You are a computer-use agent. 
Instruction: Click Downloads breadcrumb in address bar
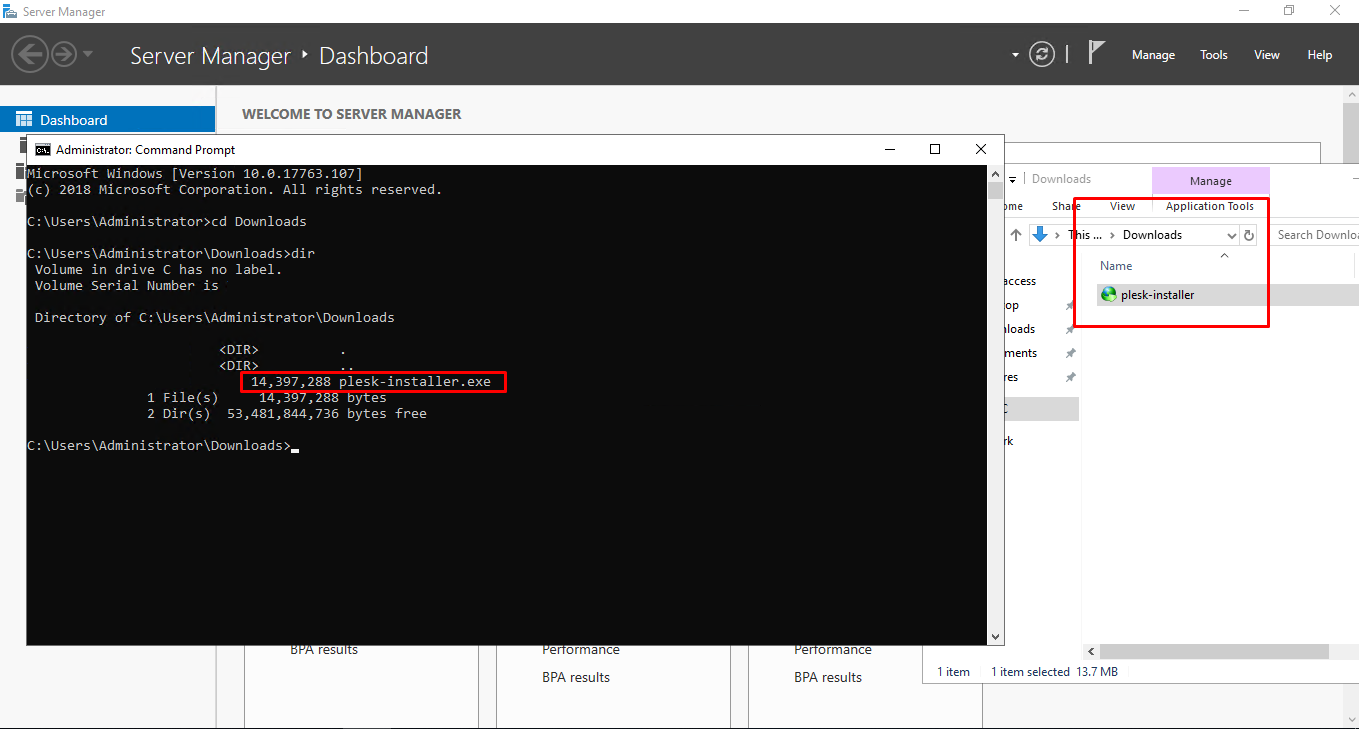(1152, 235)
